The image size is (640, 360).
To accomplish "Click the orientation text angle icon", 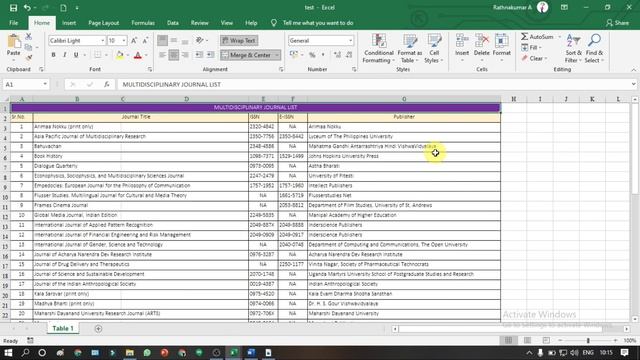I will [x=200, y=40].
